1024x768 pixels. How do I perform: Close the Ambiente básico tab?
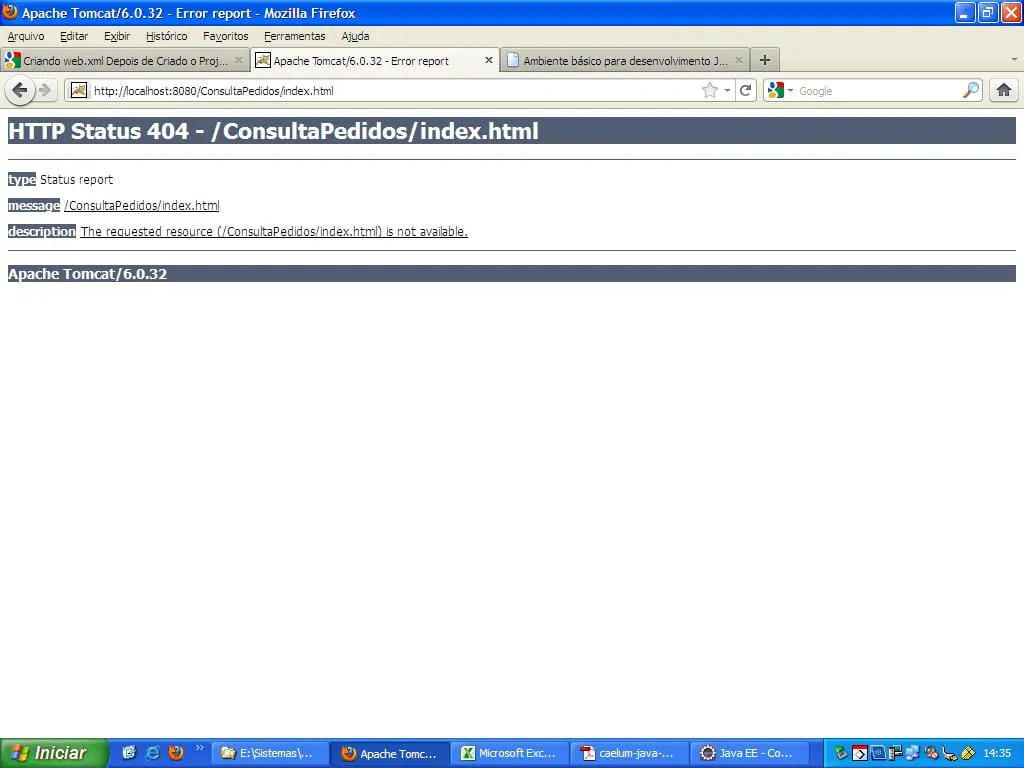click(x=739, y=60)
